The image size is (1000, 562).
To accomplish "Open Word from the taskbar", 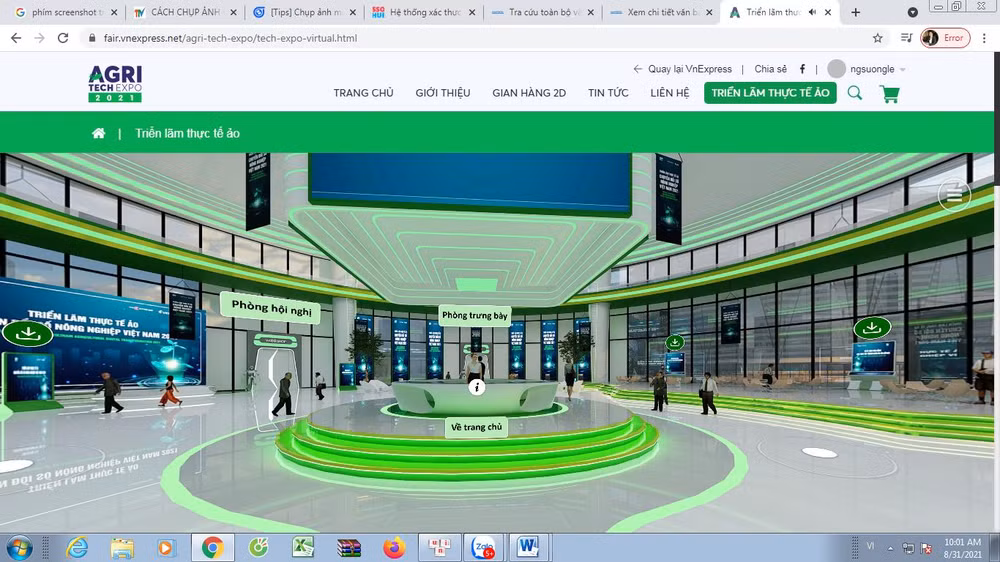I will [528, 547].
